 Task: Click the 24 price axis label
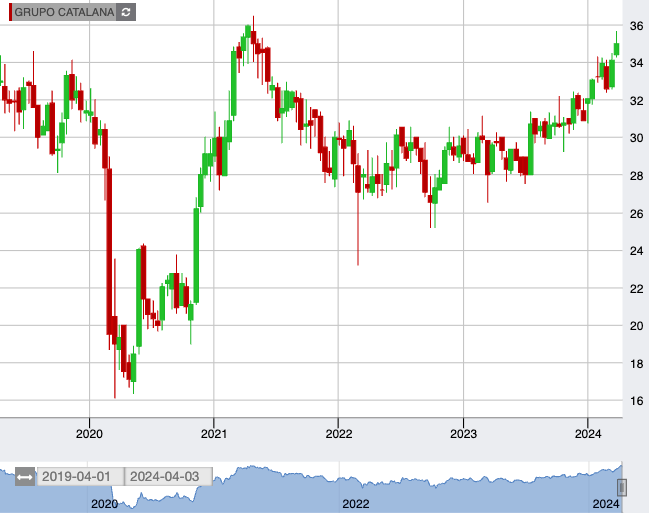(x=636, y=251)
